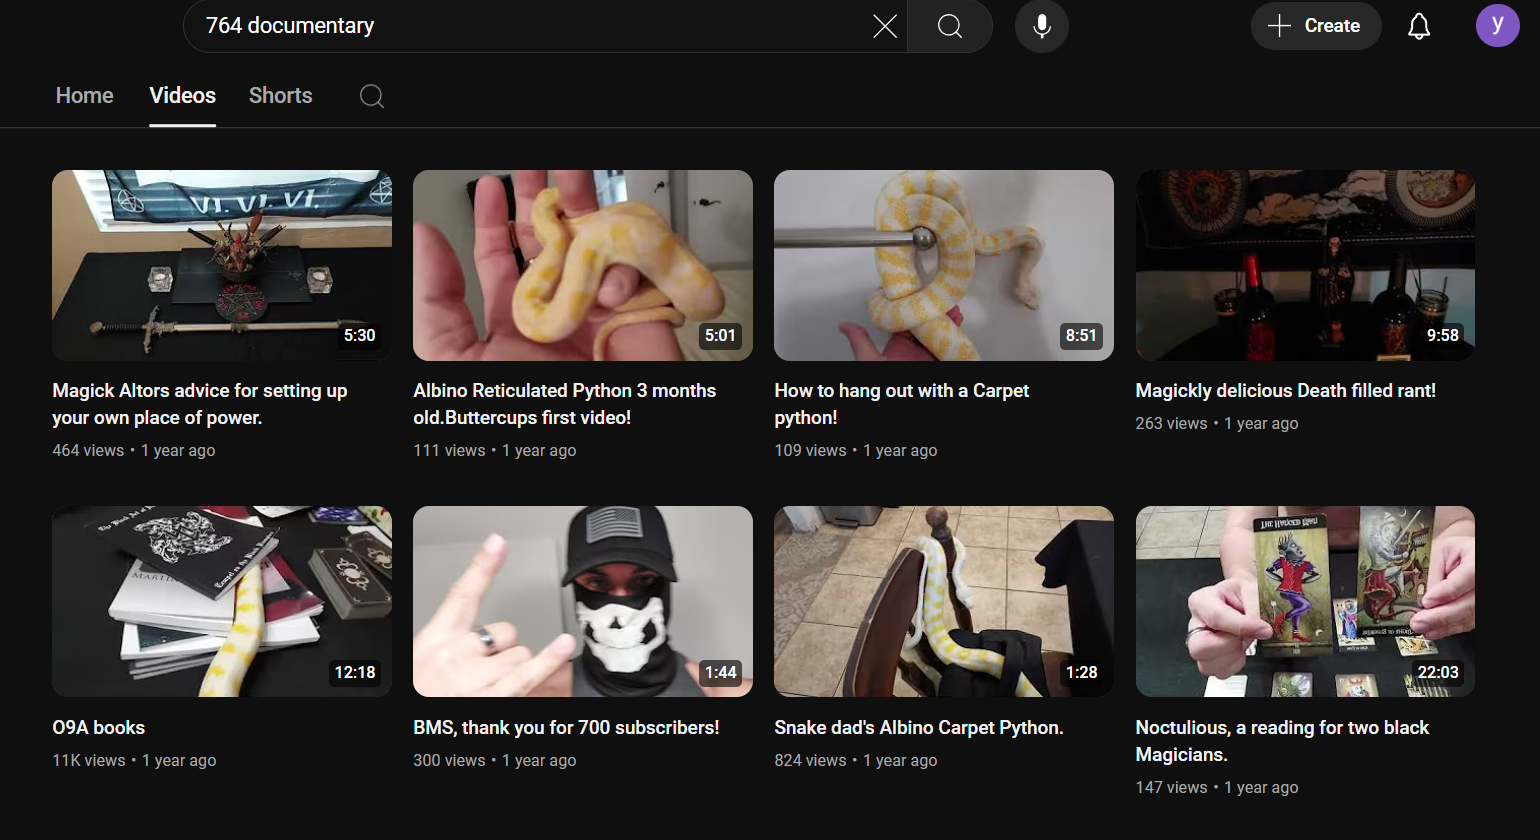Screen dimensions: 1540x840
Task: Open the Magick Altors video thumbnail
Action: 222,265
